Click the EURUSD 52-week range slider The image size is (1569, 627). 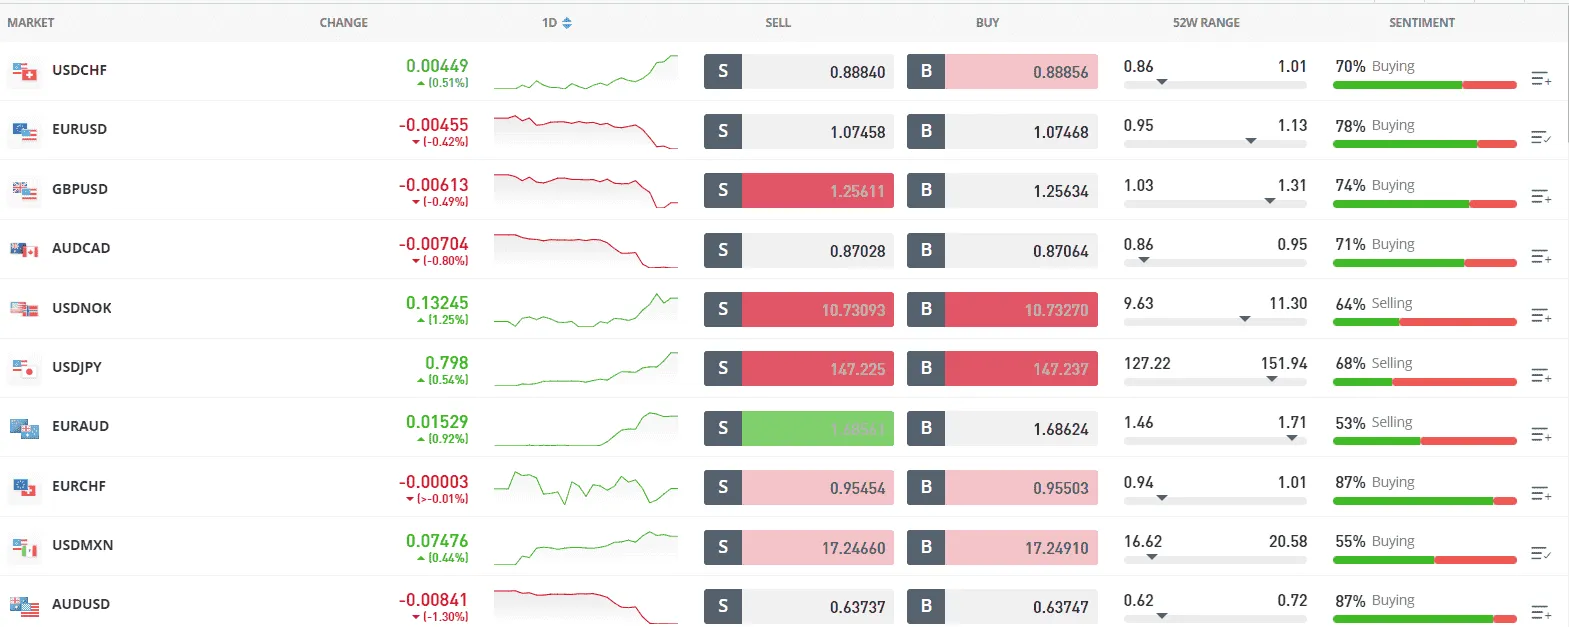tap(1215, 143)
